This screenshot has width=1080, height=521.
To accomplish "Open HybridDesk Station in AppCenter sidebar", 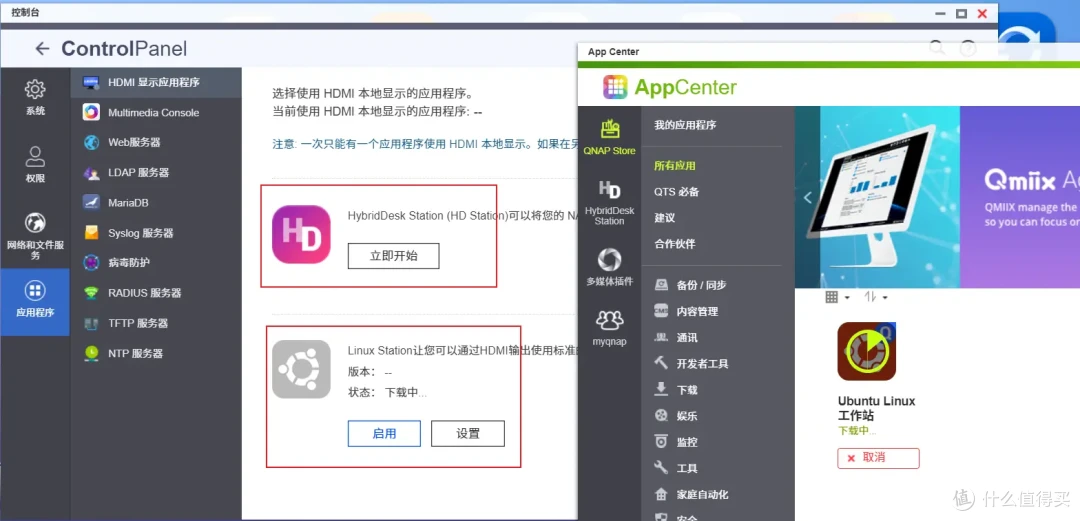I will 610,203.
